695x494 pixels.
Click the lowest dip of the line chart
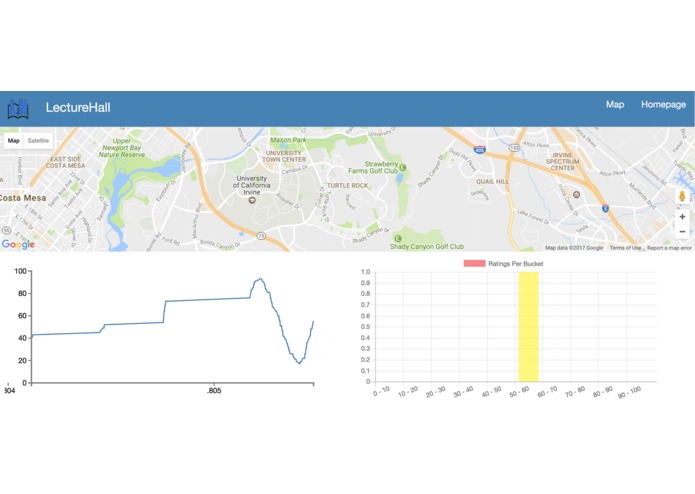[300, 363]
